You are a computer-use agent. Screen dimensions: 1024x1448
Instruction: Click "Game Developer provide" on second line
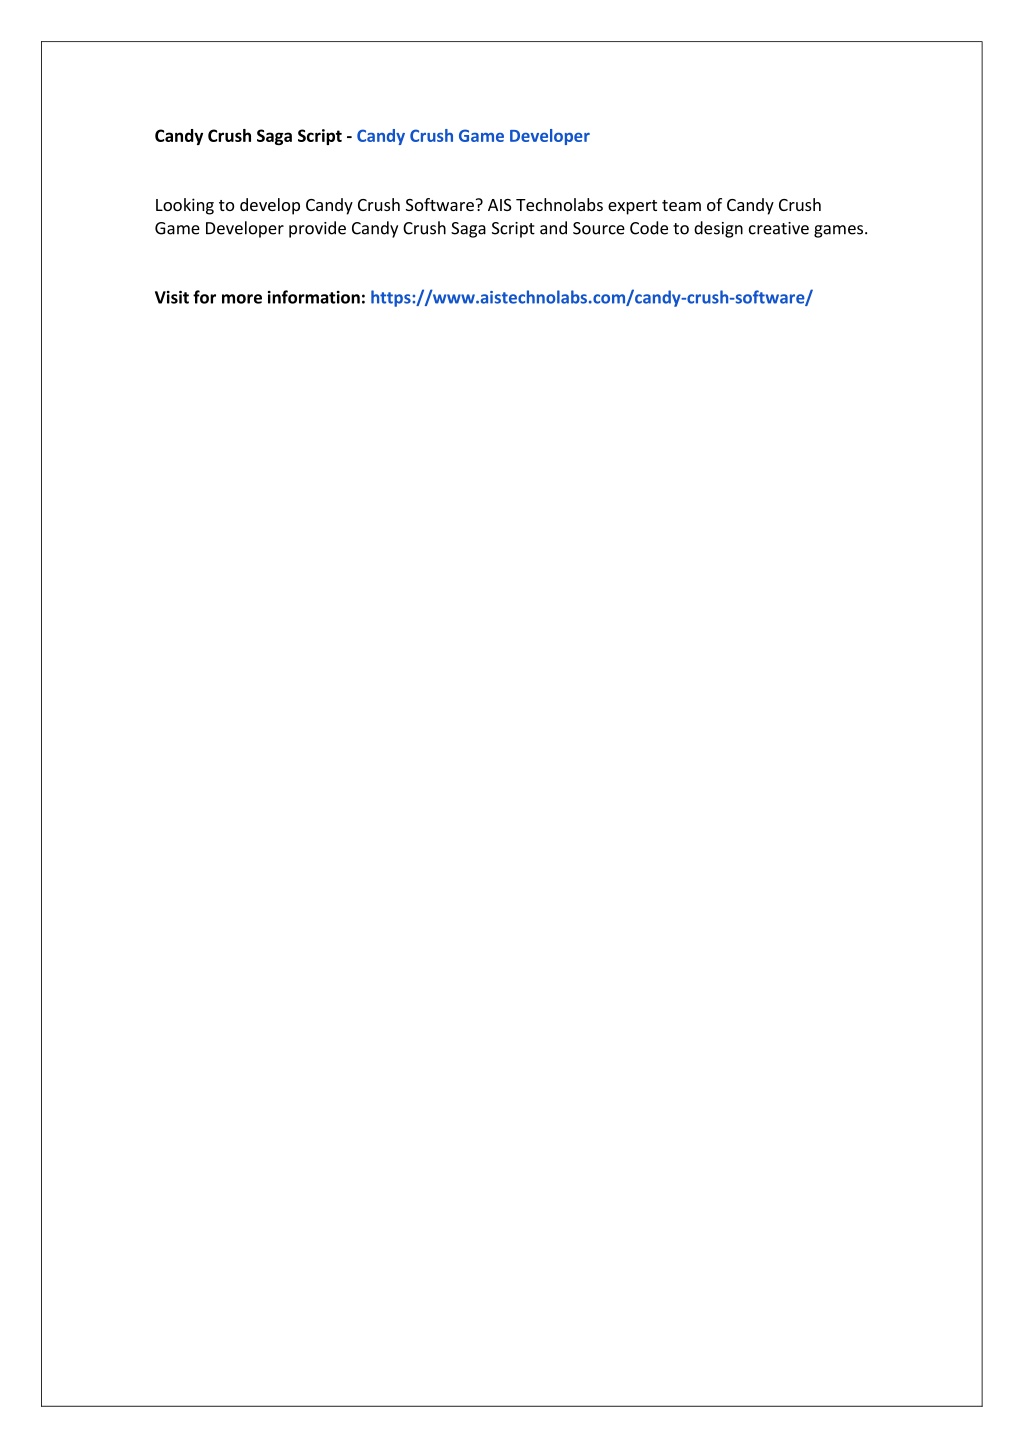tap(250, 229)
